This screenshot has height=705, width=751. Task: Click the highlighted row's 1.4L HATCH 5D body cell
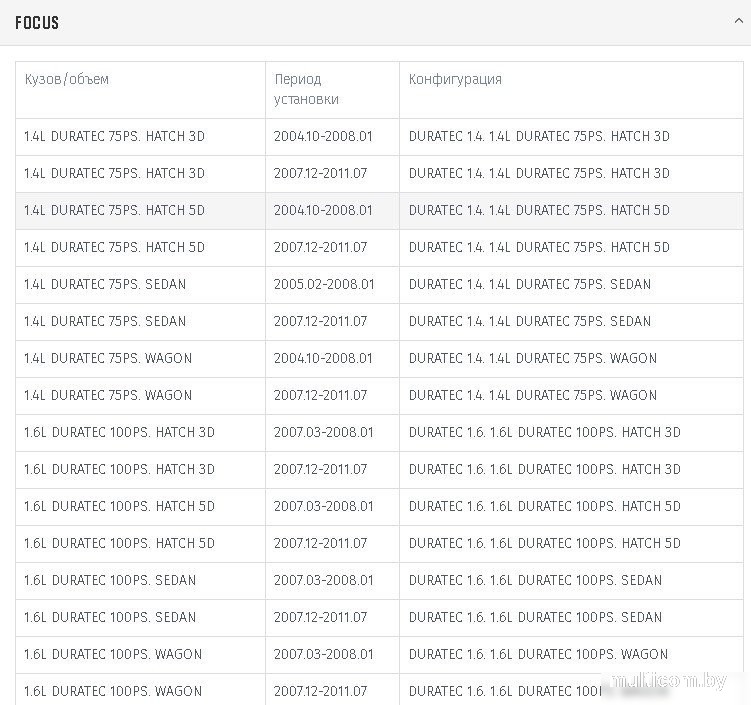click(114, 210)
